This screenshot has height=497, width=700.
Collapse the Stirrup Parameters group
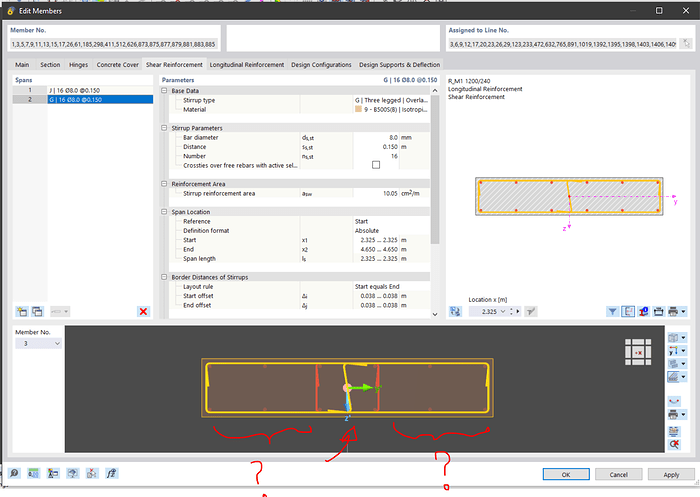pyautogui.click(x=164, y=128)
